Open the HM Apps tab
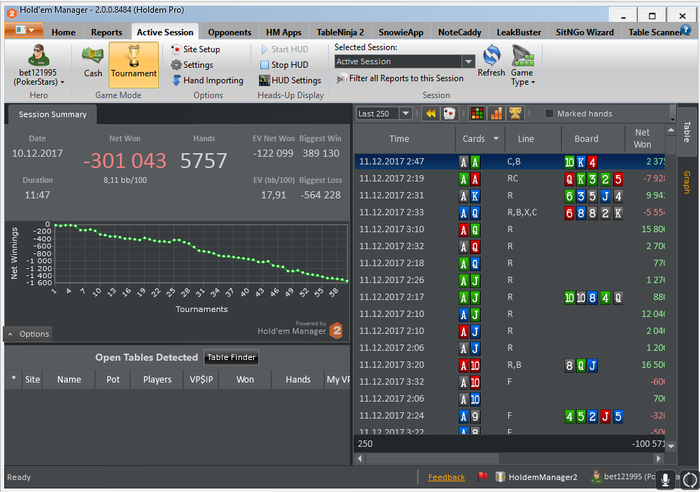This screenshot has height=492, width=700. click(283, 32)
